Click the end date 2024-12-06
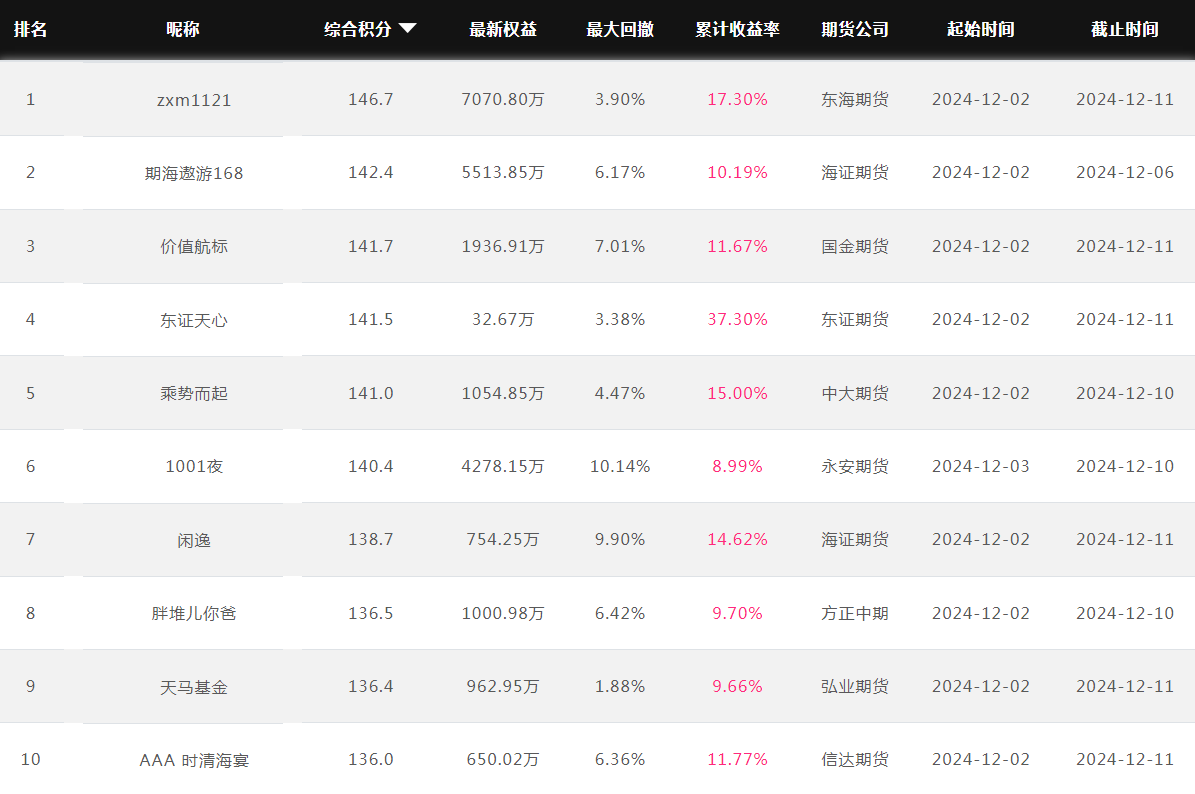This screenshot has width=1195, height=794. (1124, 172)
